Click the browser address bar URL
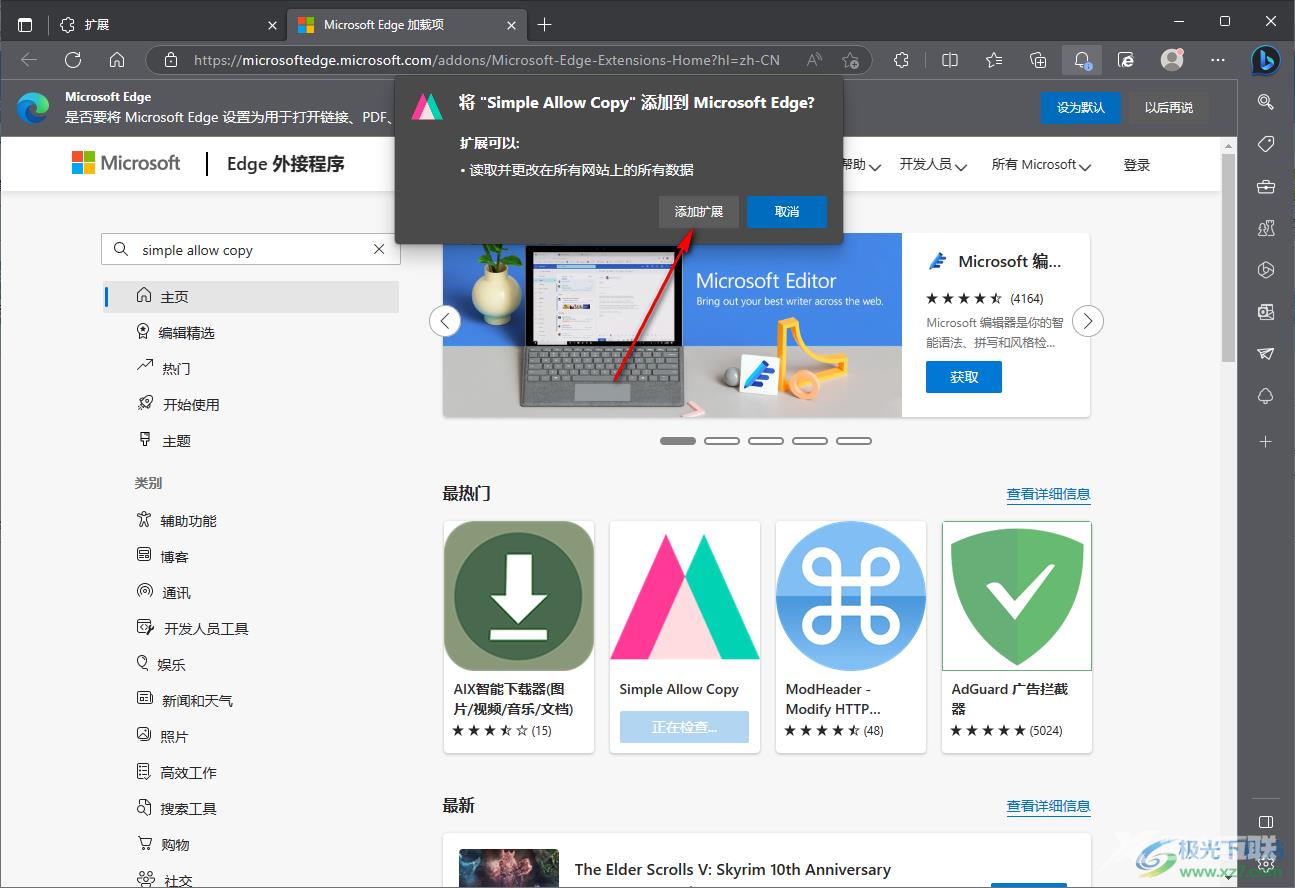Screen dimensions: 1295x888 [487, 60]
